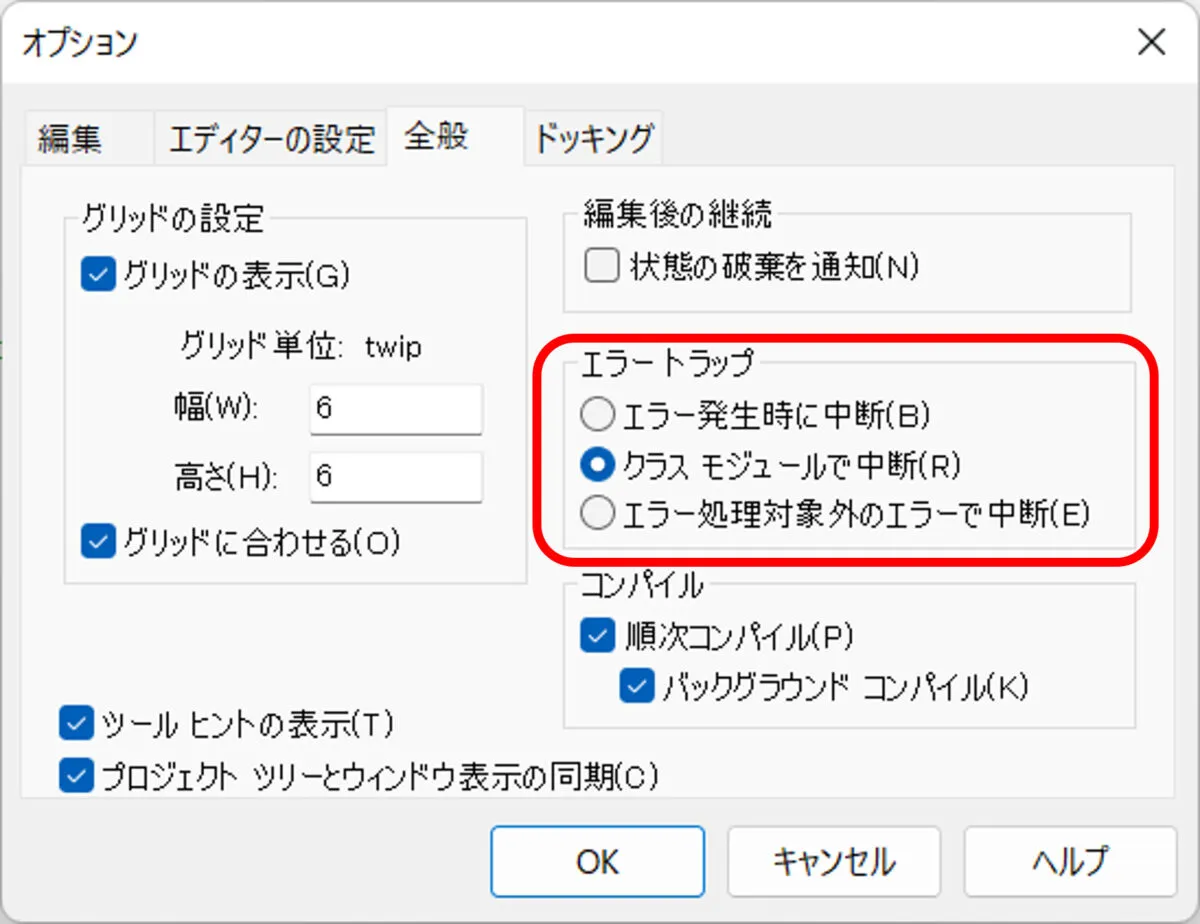
Task: Toggle プロジェクト ツリーとウィンドウ表示の同期 checkbox
Action: point(76,776)
